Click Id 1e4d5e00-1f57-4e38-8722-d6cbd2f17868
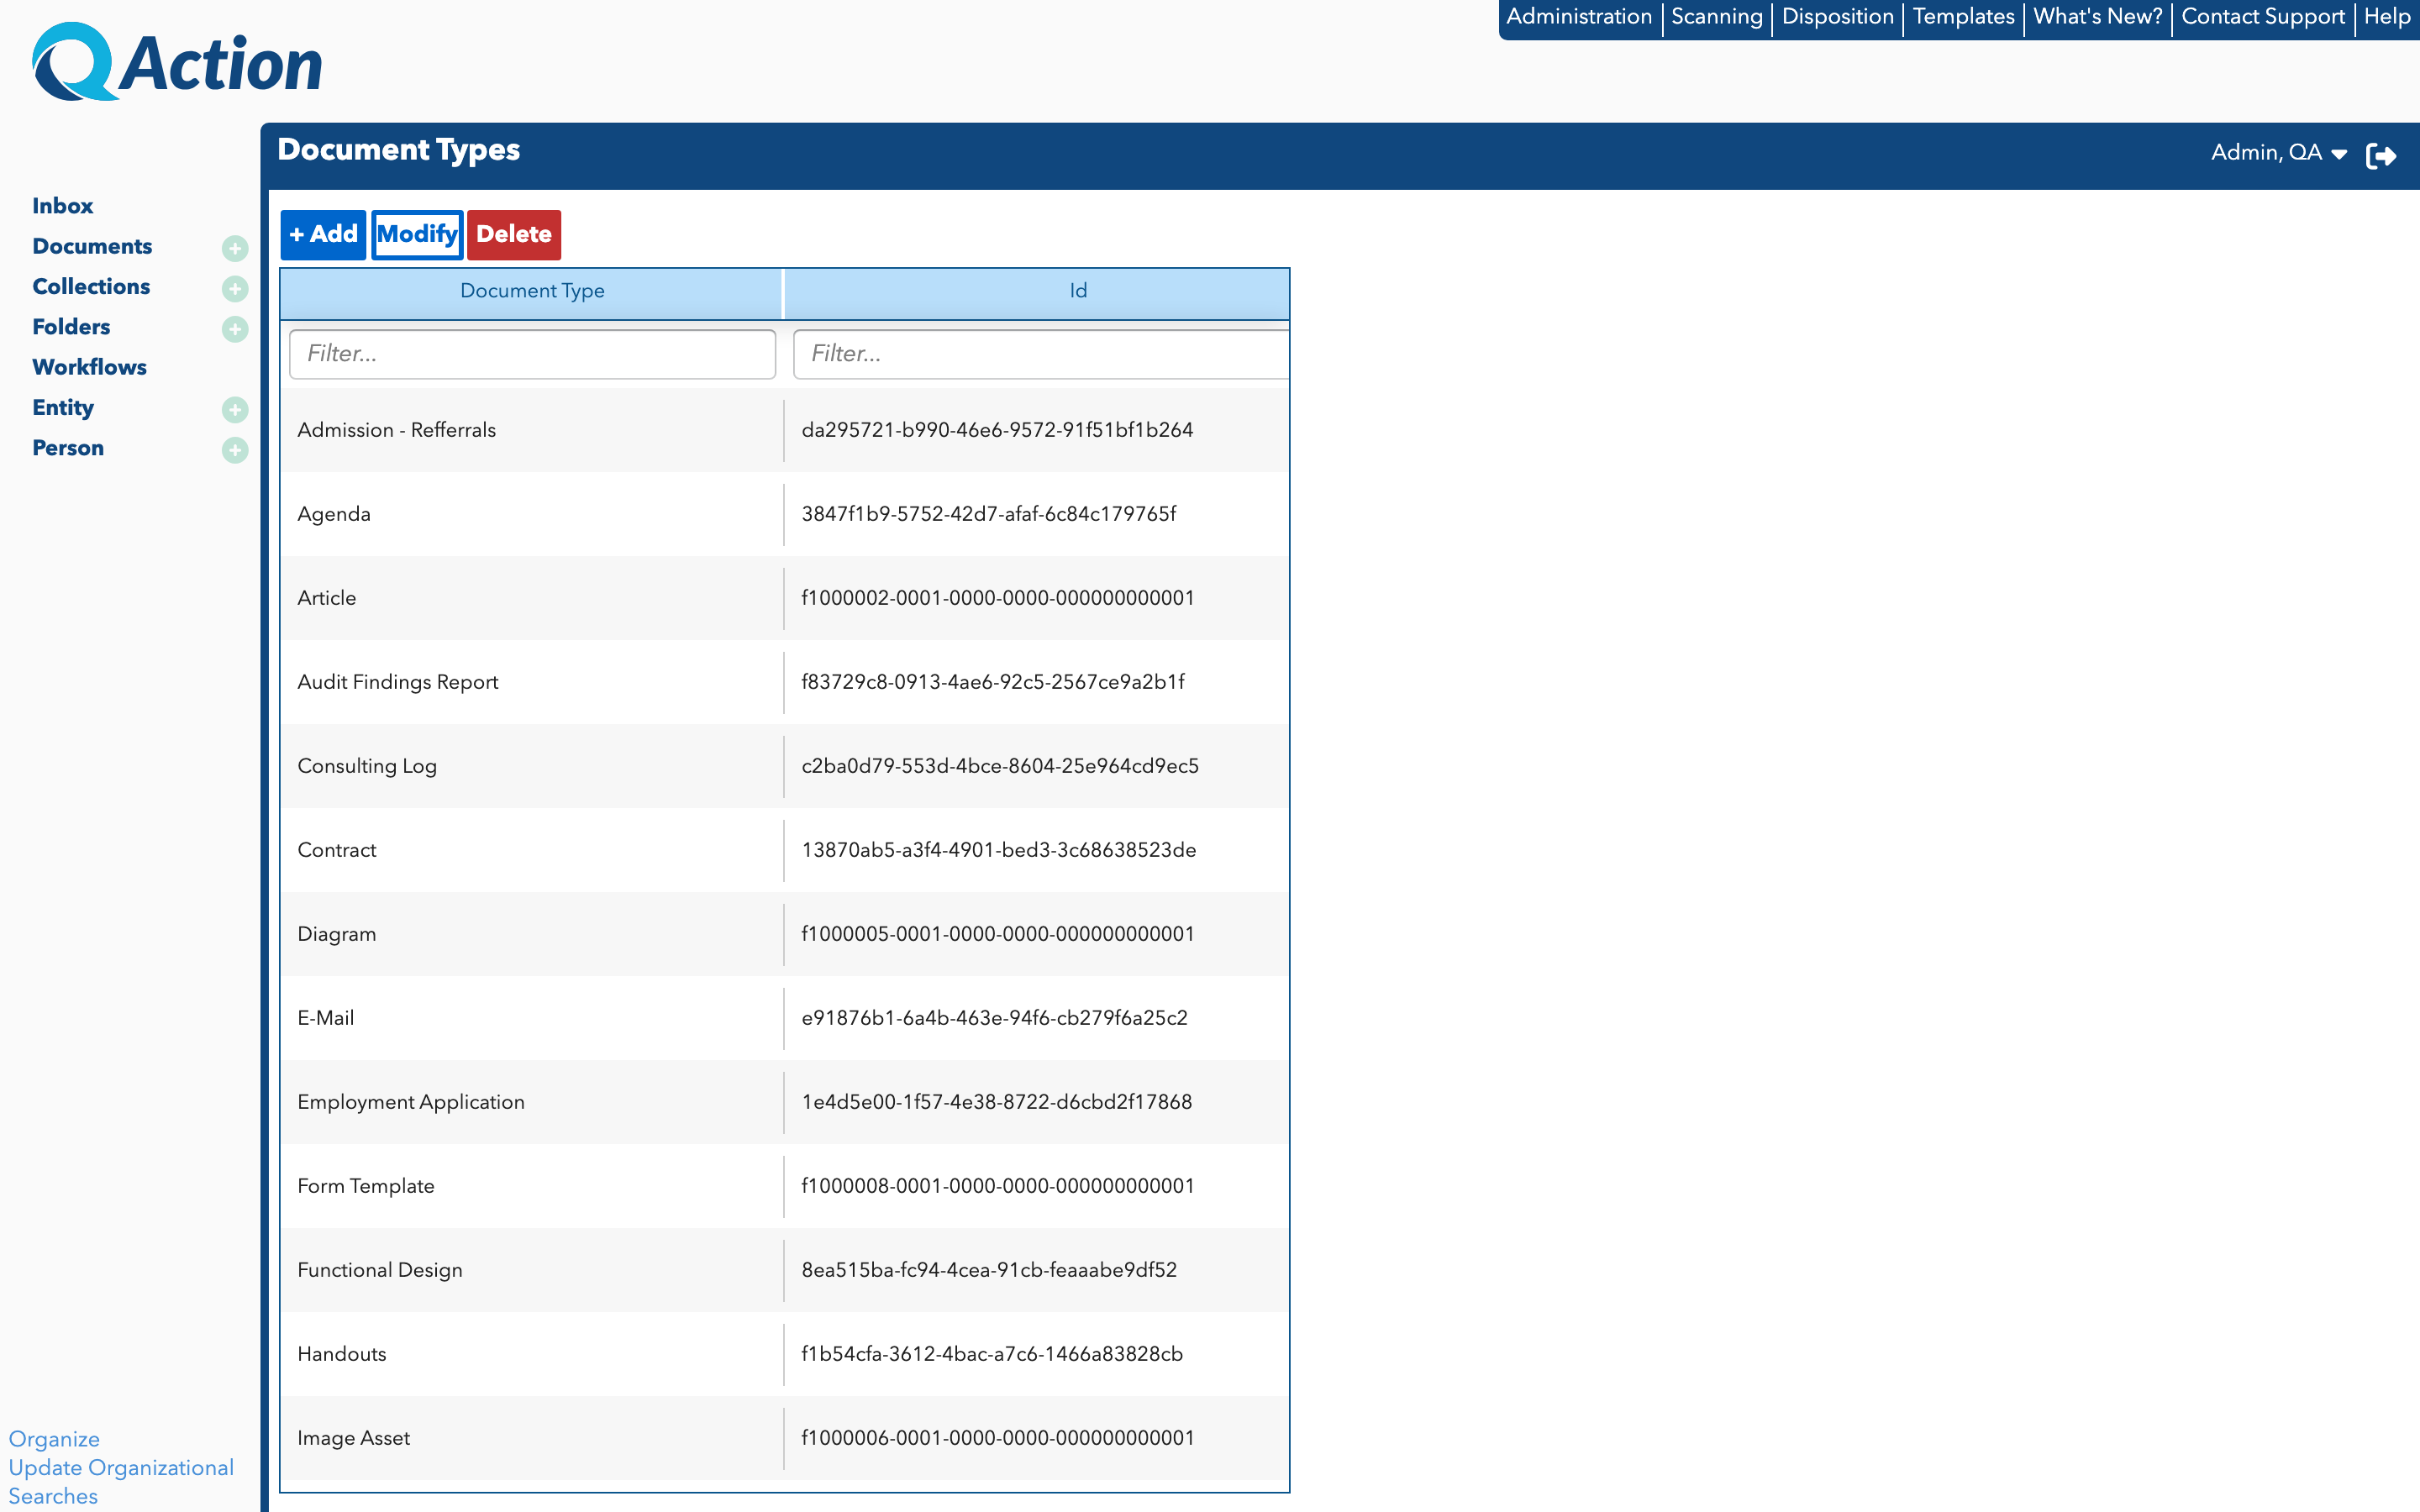Viewport: 2420px width, 1512px height. point(997,1102)
